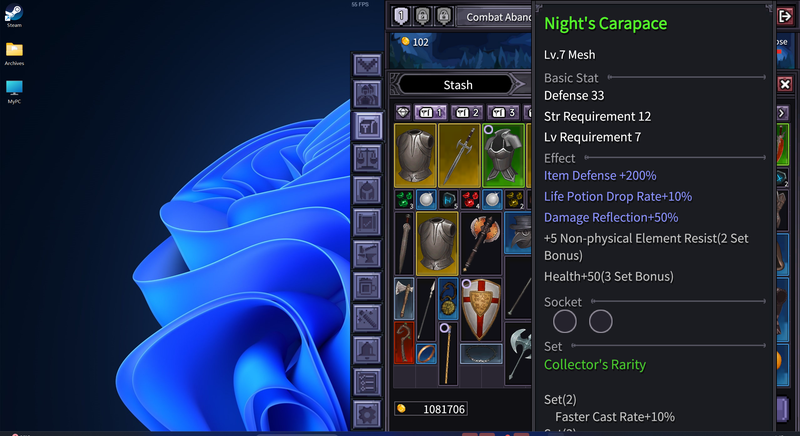Click the helmet icon in sidebar
The height and width of the screenshot is (436, 800).
click(367, 190)
